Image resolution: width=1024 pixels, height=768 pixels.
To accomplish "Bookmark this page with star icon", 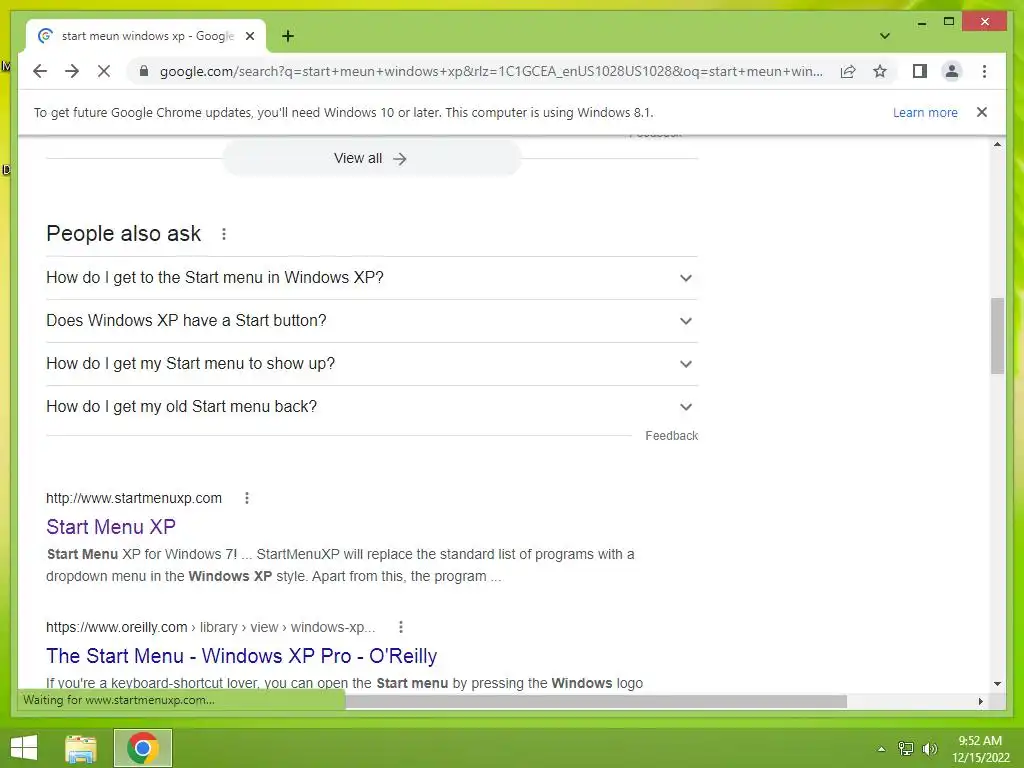I will click(x=880, y=71).
